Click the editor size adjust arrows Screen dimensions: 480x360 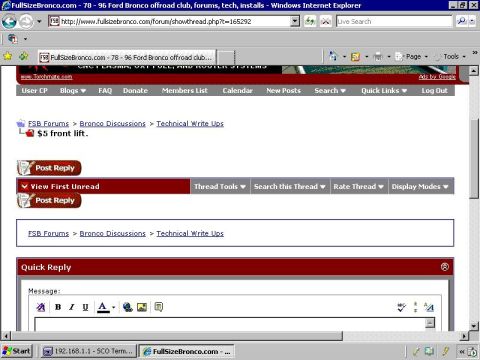(415, 307)
